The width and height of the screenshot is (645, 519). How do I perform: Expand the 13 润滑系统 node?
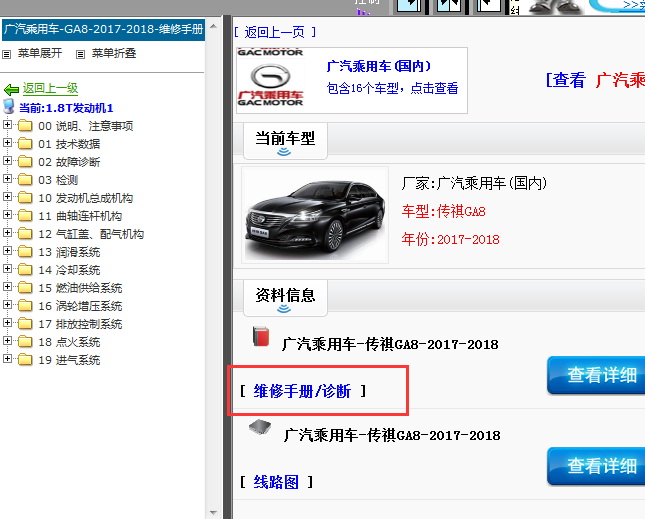7,250
